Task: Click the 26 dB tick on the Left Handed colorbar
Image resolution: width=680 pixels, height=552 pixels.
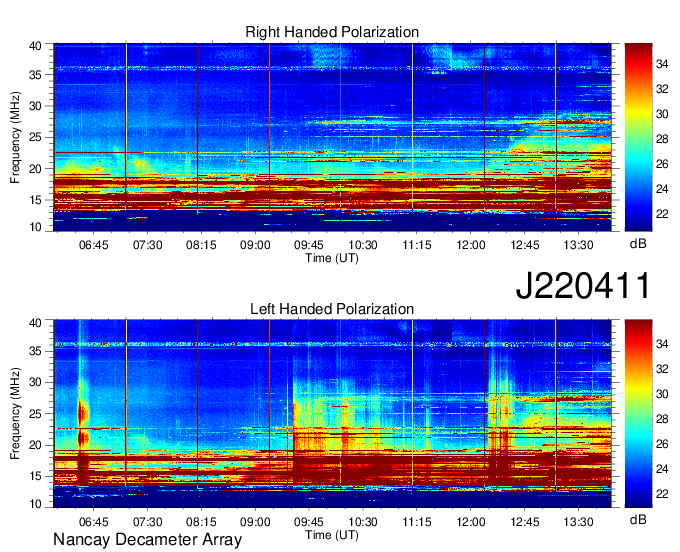Action: coord(662,444)
